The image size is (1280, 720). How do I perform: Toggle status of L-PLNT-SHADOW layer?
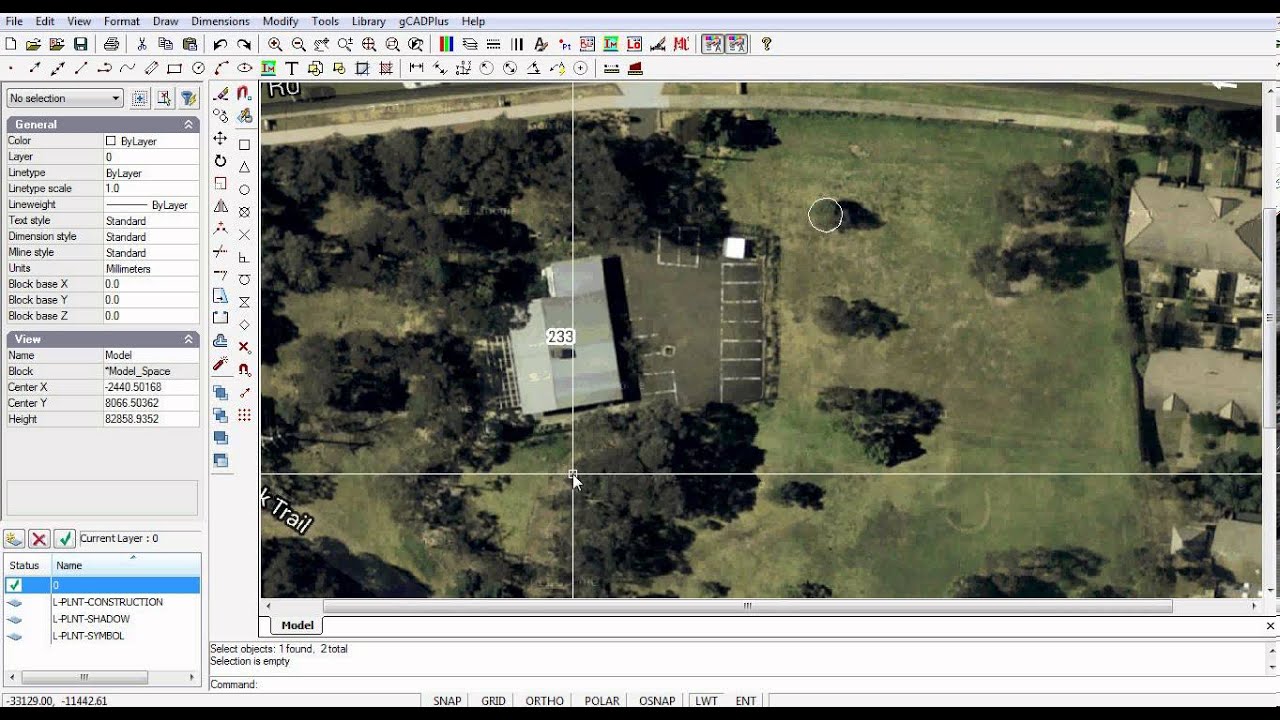click(x=14, y=620)
